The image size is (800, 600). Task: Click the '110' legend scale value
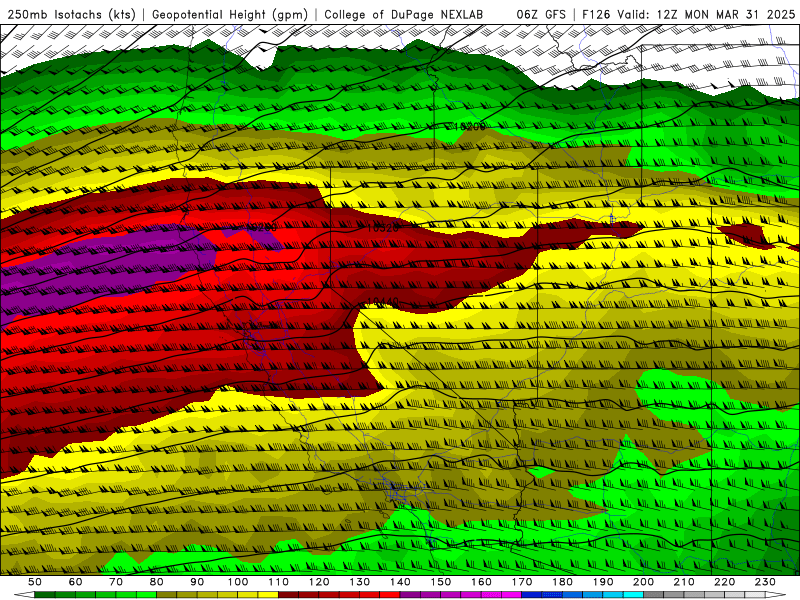[279, 582]
